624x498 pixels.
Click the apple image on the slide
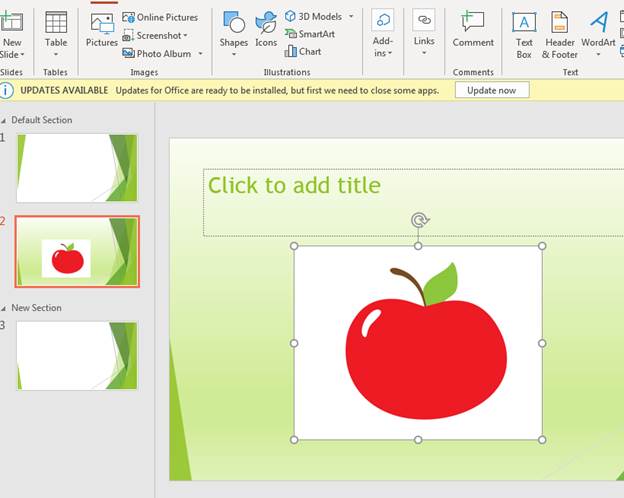click(418, 343)
